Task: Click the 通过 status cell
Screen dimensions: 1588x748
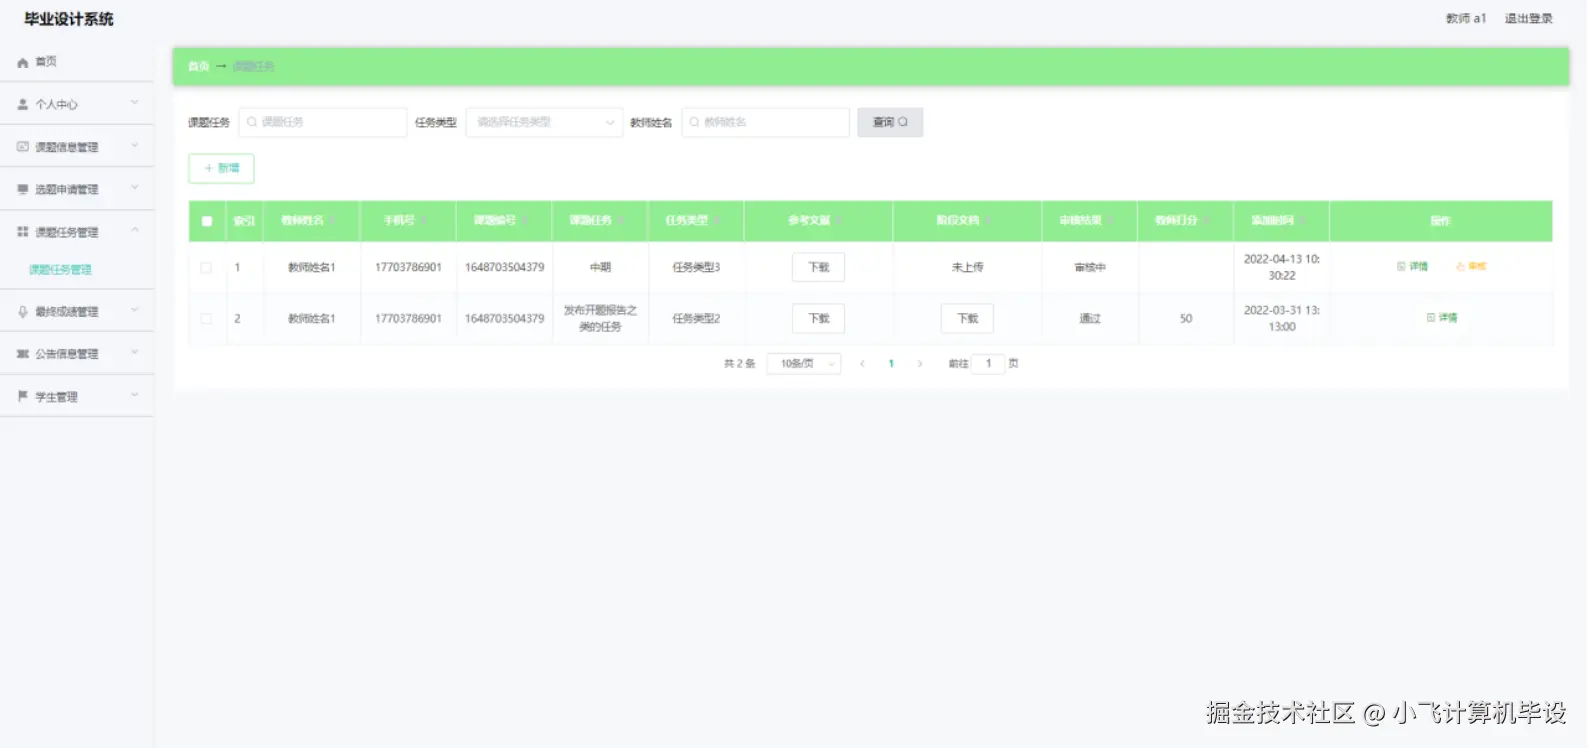Action: tap(1090, 319)
